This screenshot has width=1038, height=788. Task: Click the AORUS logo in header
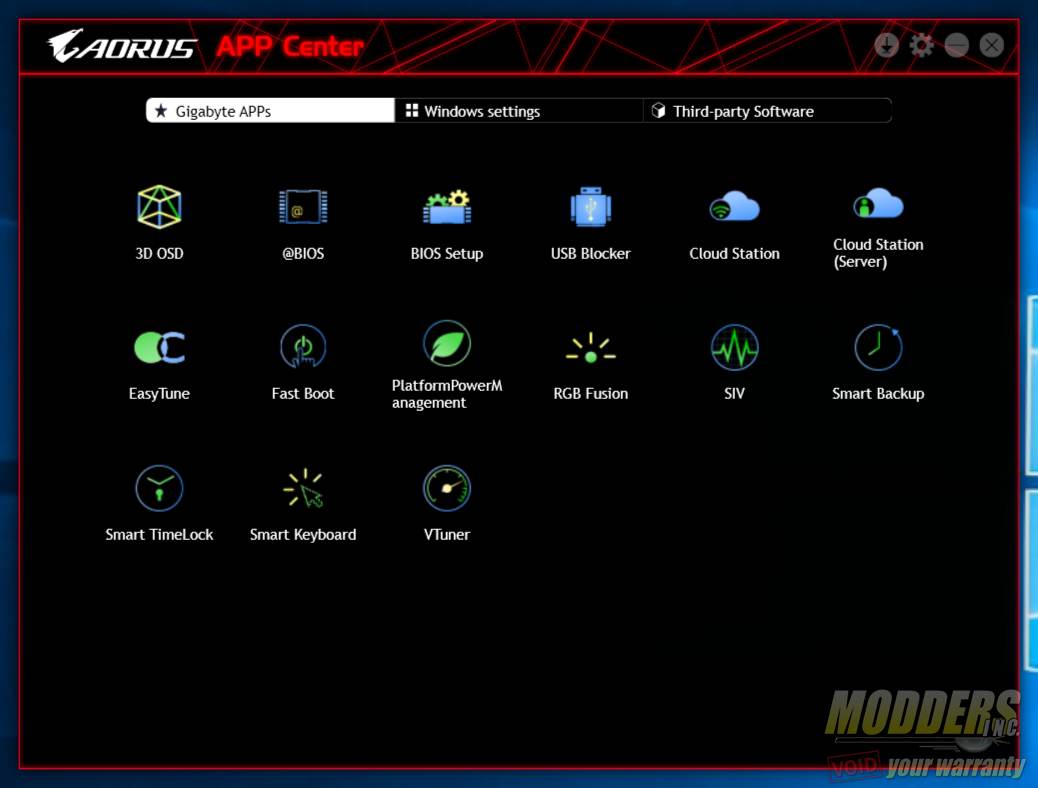(x=122, y=46)
